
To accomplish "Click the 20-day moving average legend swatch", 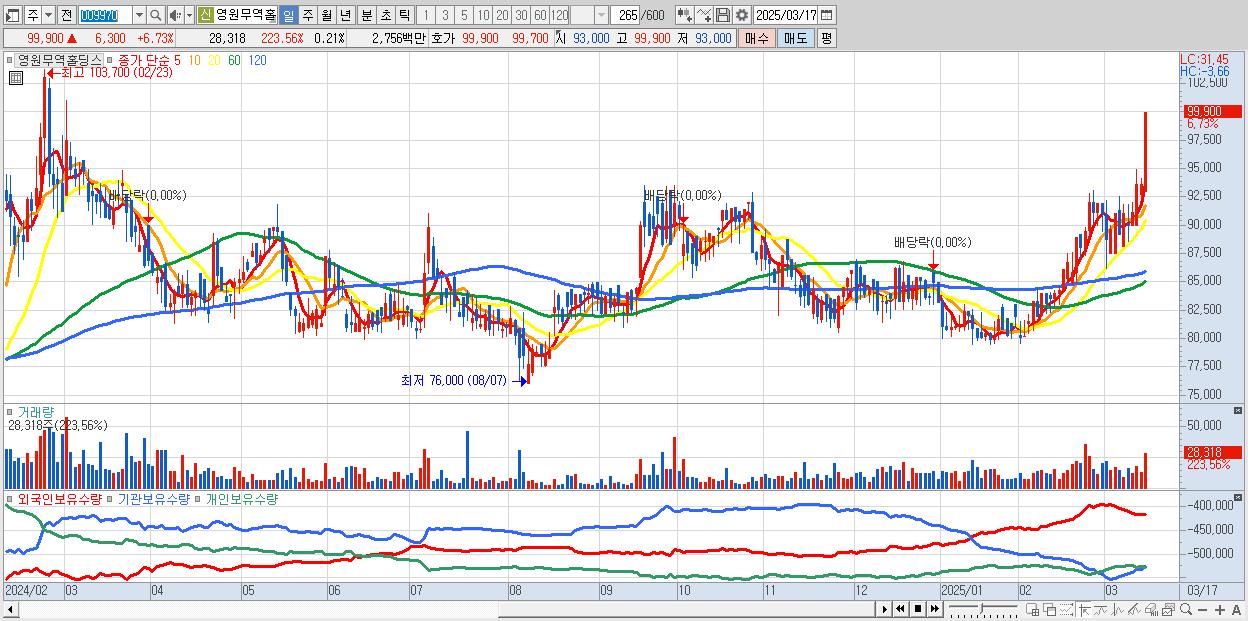I will tap(214, 60).
